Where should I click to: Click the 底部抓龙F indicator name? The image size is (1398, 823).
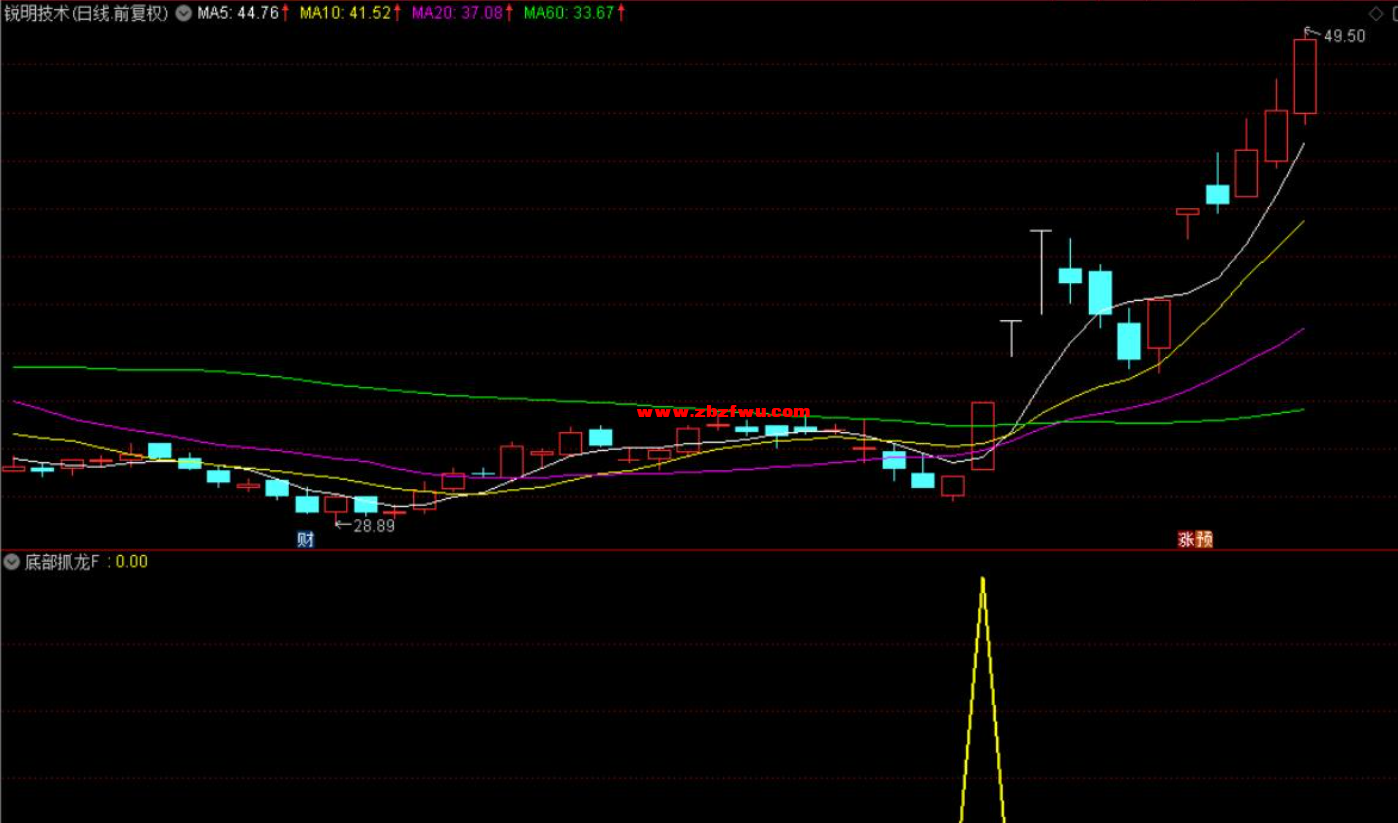point(62,562)
